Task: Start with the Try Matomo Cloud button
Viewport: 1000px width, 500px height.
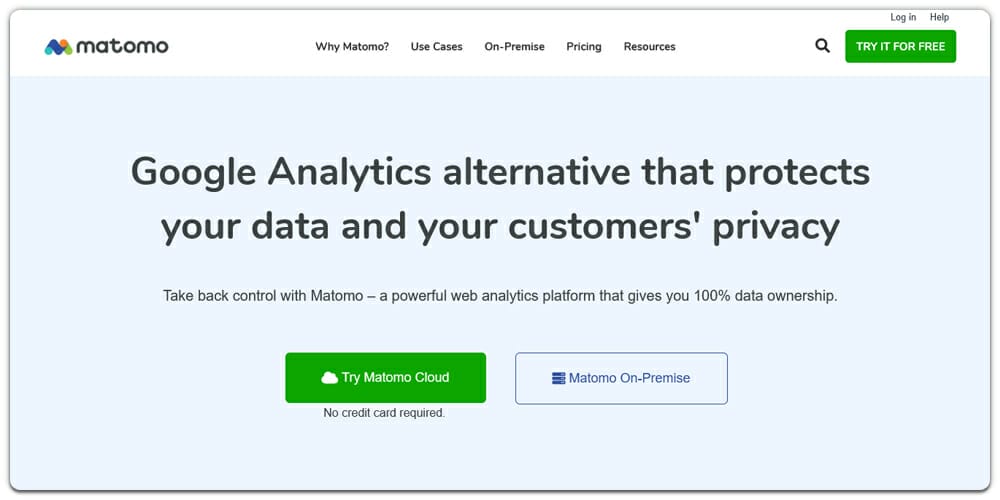Action: (x=385, y=378)
